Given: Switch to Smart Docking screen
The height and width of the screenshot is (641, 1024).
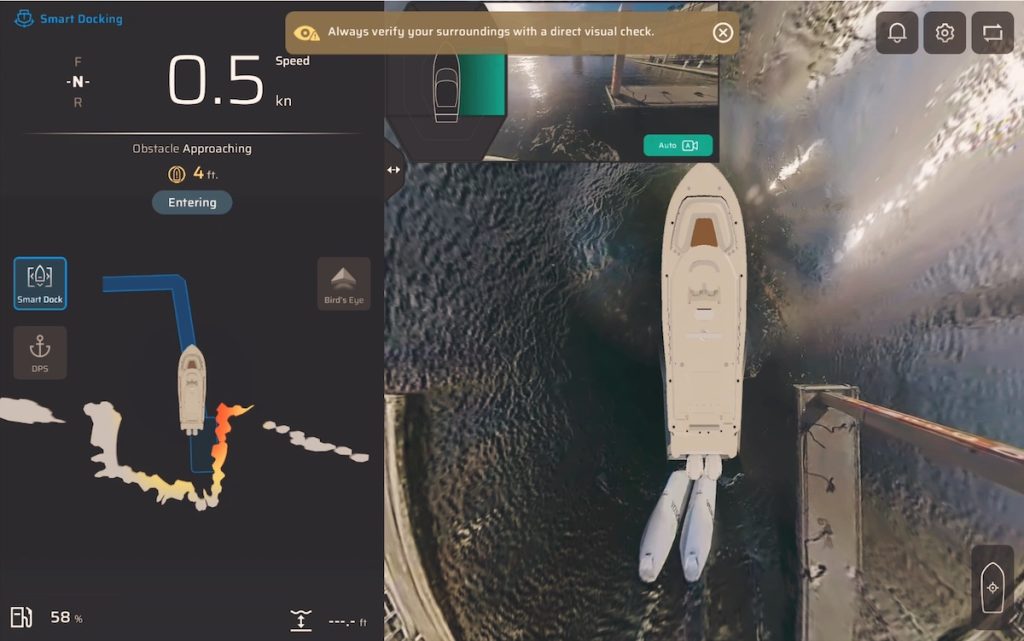Looking at the screenshot, I should (x=66, y=17).
